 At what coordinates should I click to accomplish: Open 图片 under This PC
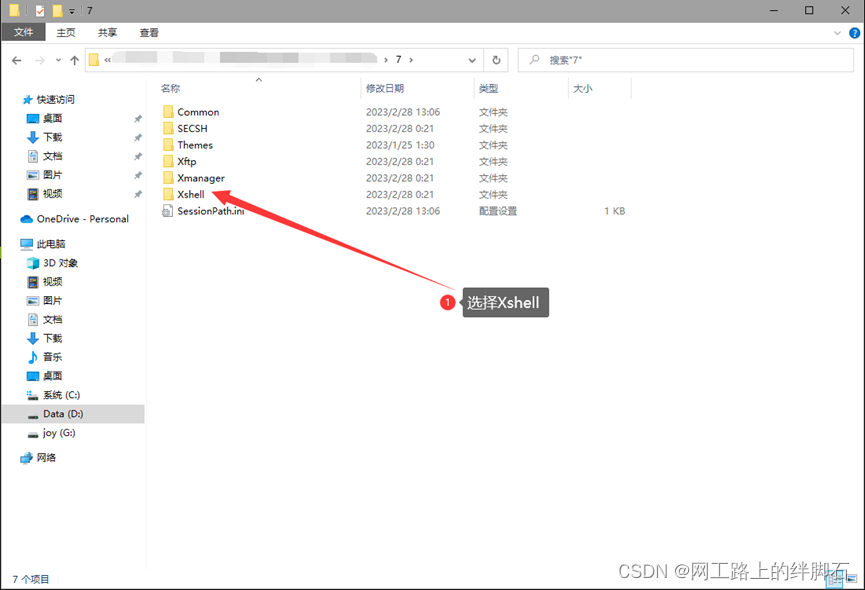coord(52,301)
